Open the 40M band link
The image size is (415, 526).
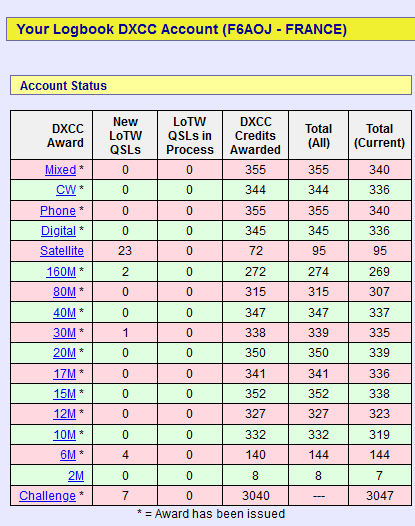64,313
